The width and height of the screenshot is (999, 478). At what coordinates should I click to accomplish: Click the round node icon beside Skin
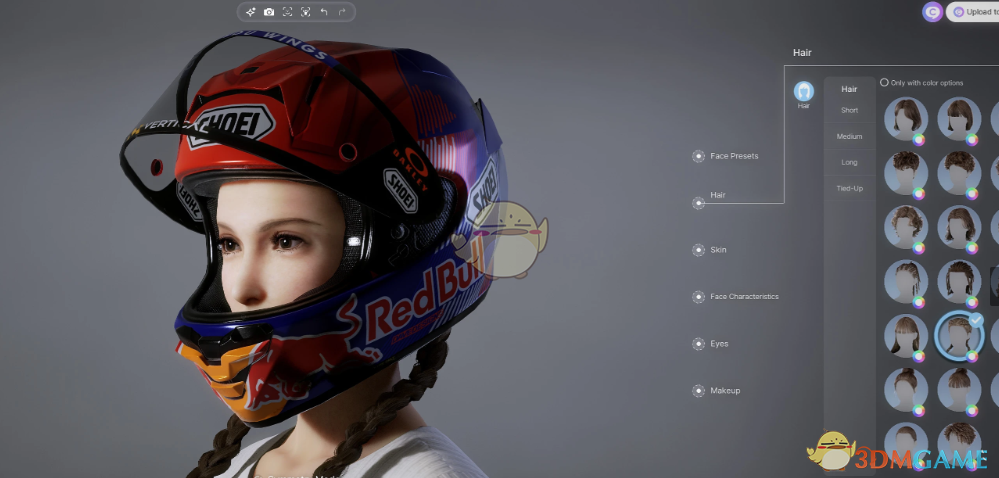point(698,250)
